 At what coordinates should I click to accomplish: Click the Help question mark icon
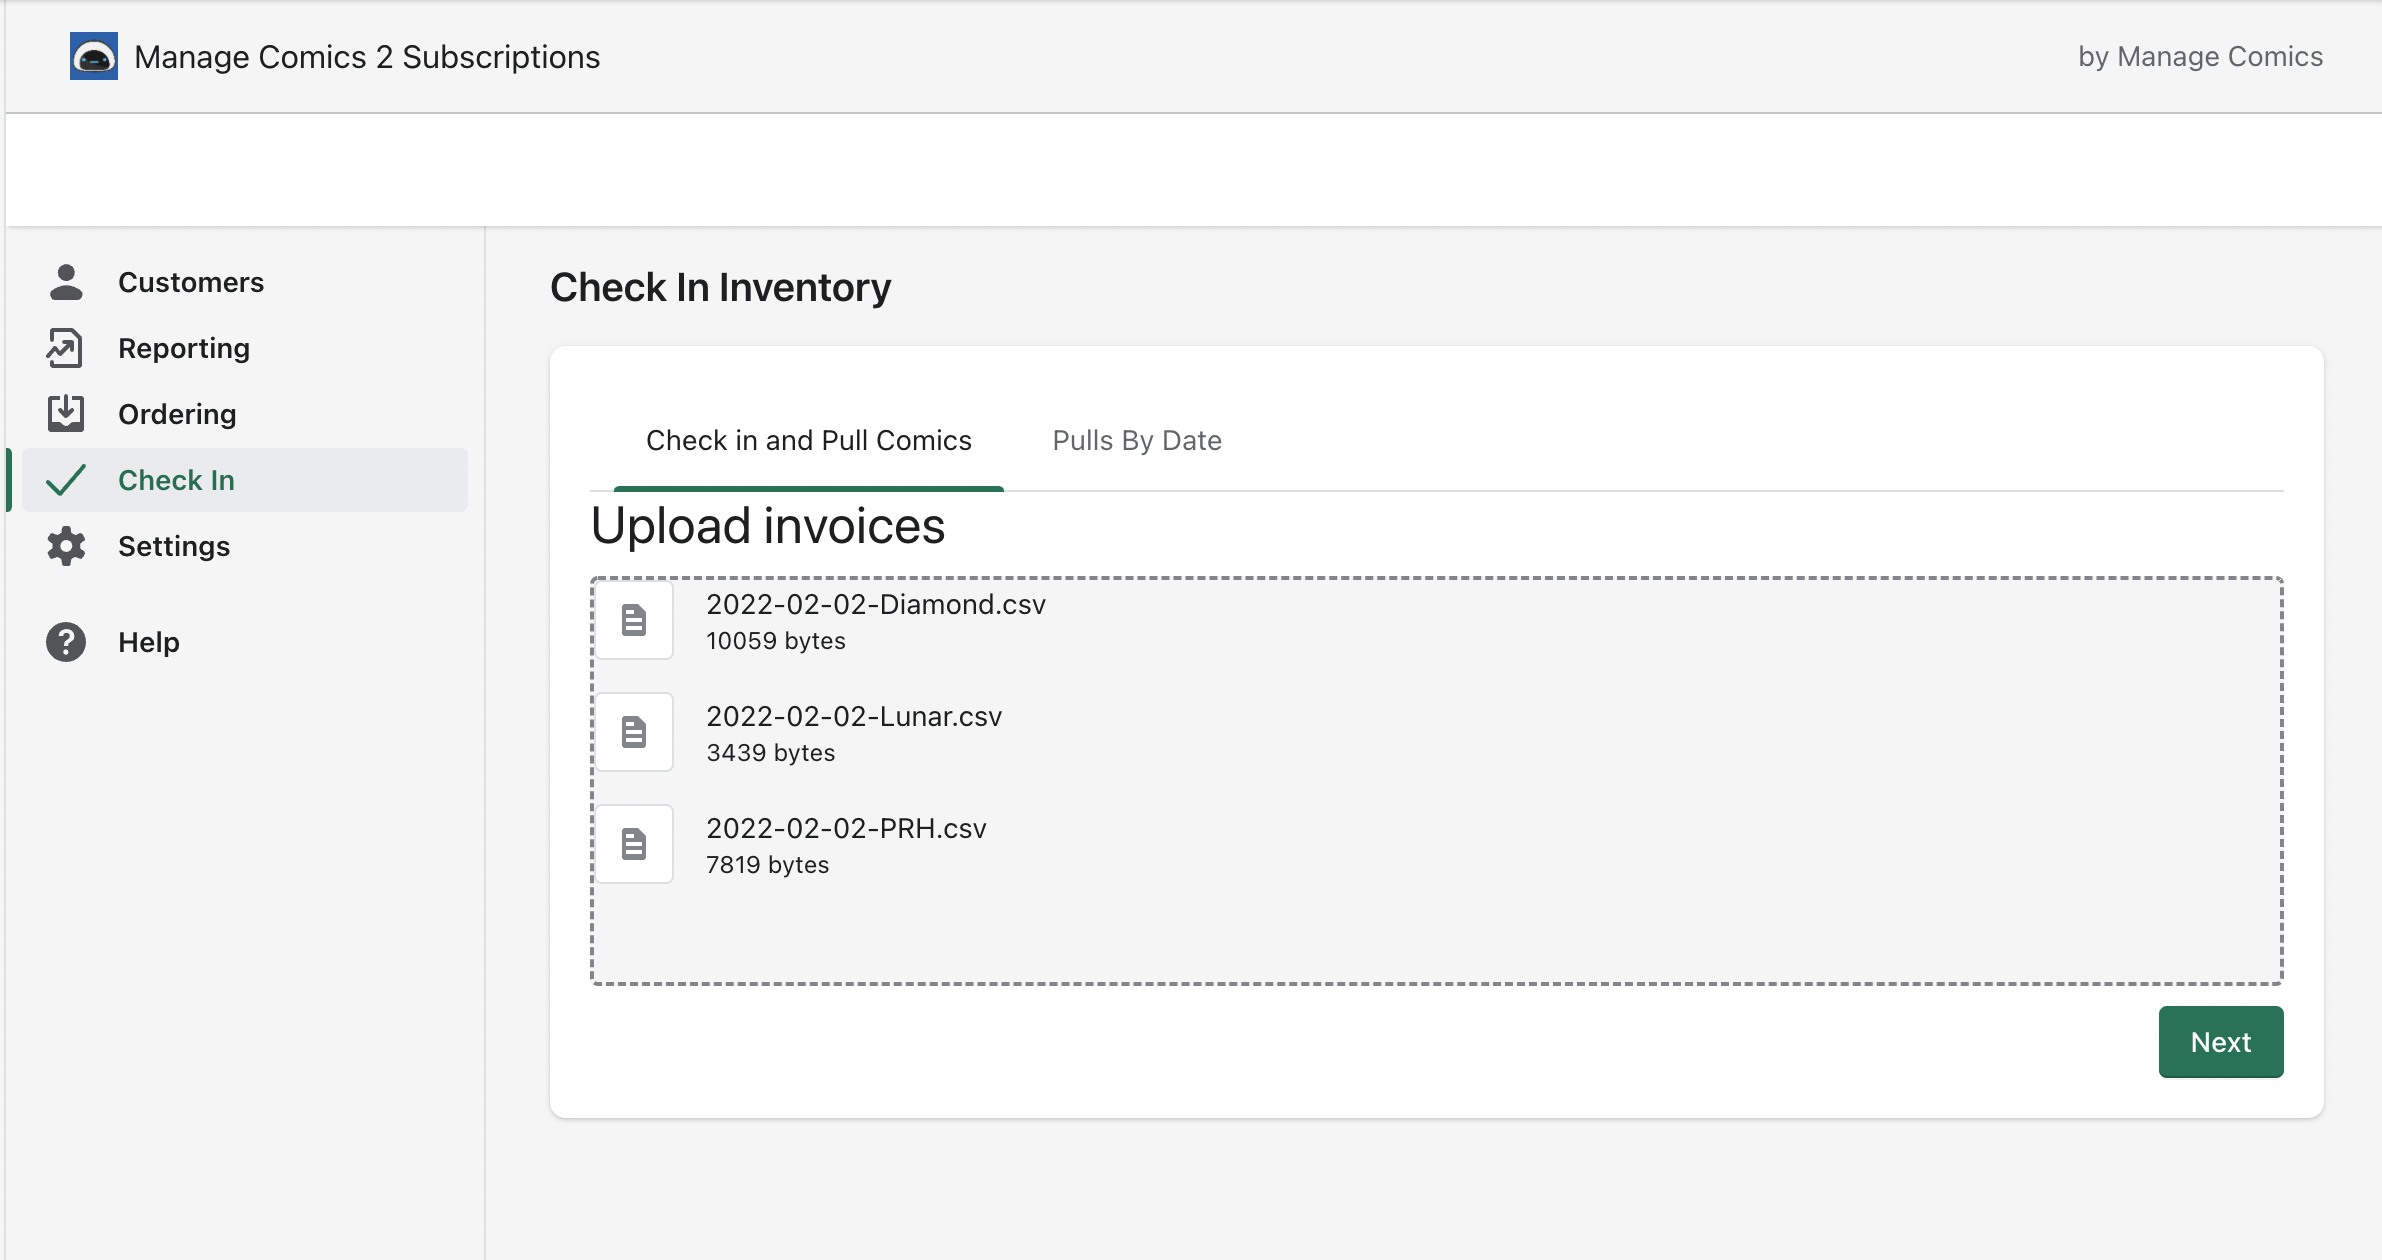(66, 642)
